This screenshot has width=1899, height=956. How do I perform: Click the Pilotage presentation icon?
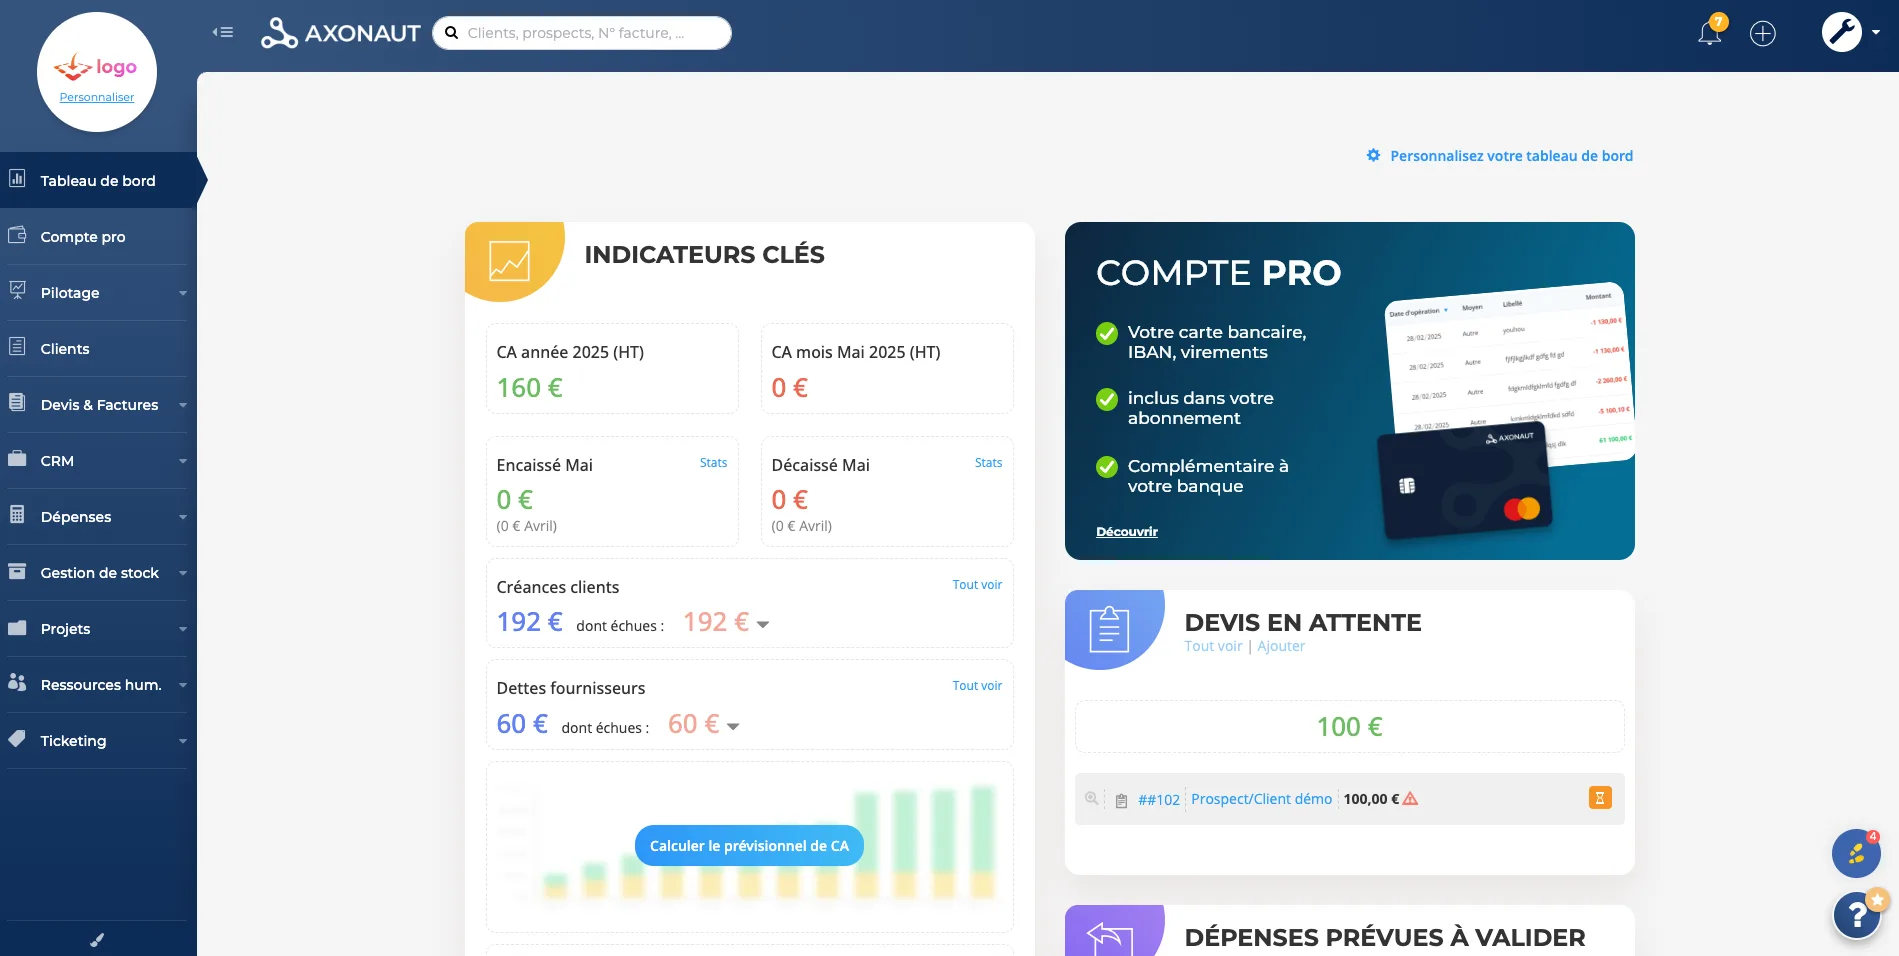coord(17,291)
